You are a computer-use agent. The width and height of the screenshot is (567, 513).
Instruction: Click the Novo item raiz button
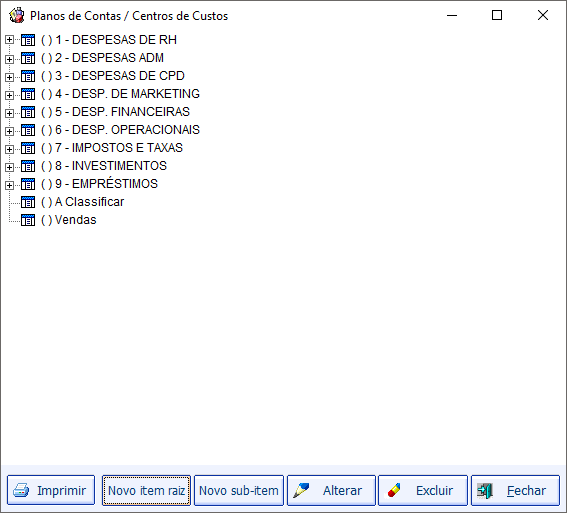(146, 491)
